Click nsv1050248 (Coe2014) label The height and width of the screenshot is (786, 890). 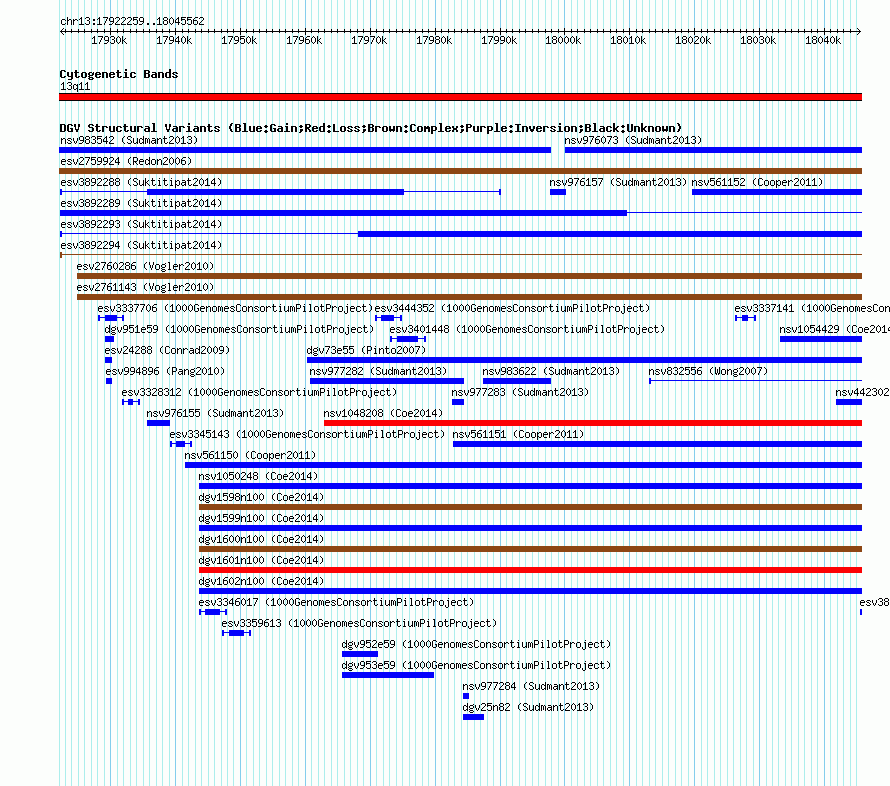point(258,476)
